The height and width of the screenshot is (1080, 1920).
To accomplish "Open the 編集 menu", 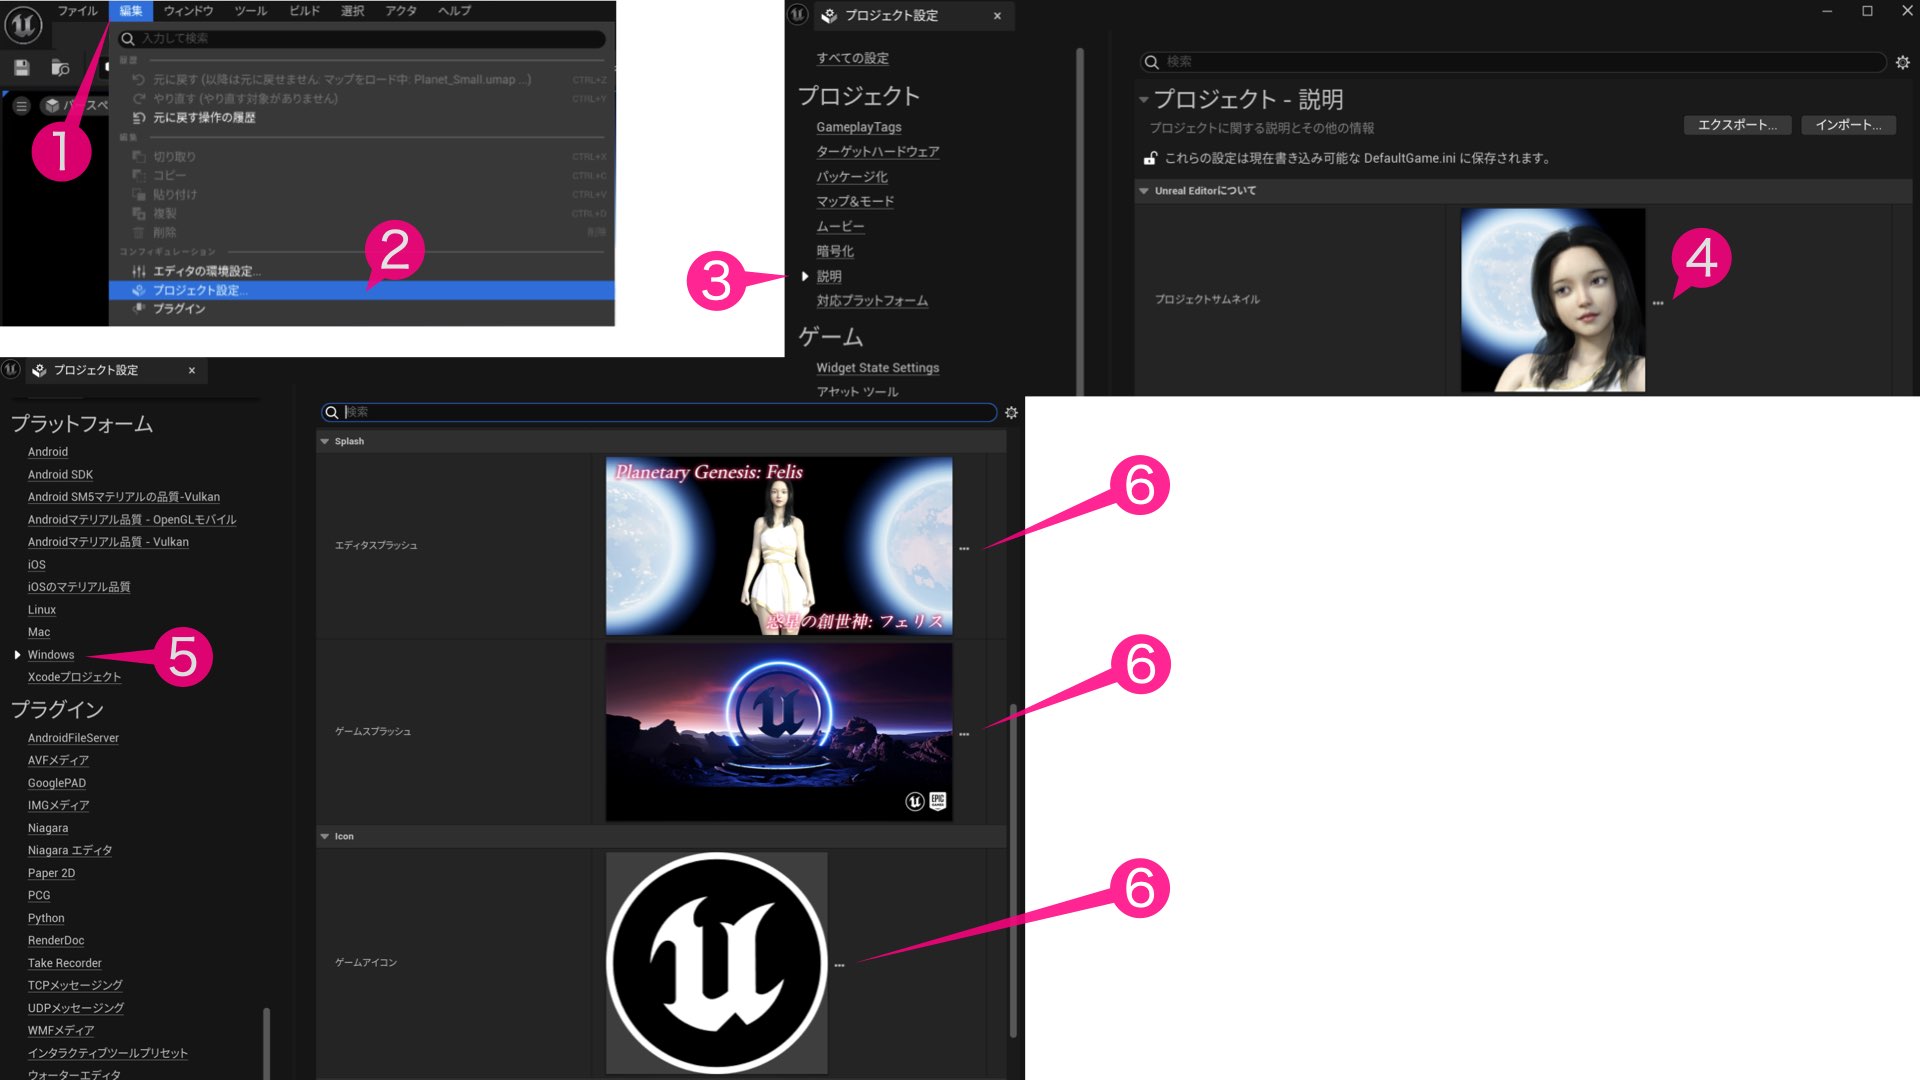I will tap(131, 11).
